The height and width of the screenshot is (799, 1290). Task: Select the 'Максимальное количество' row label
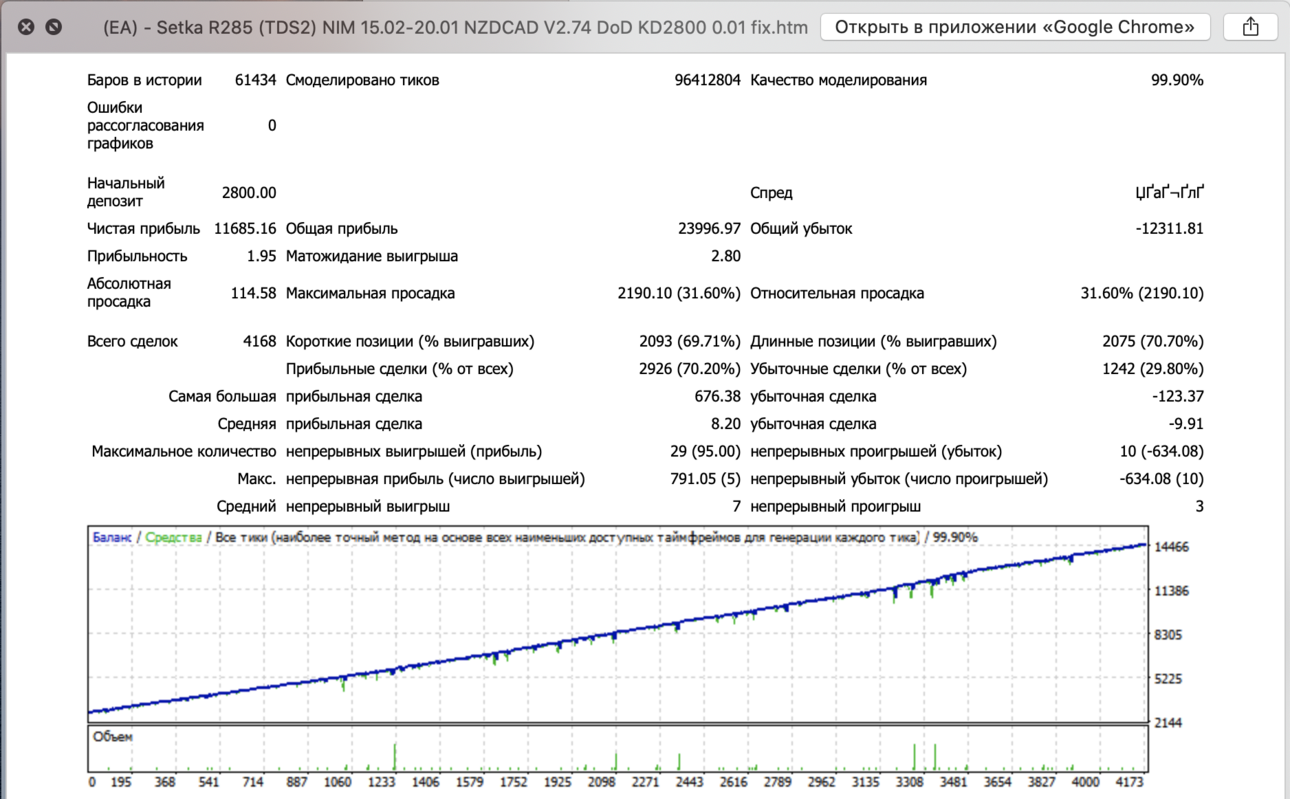(184, 451)
